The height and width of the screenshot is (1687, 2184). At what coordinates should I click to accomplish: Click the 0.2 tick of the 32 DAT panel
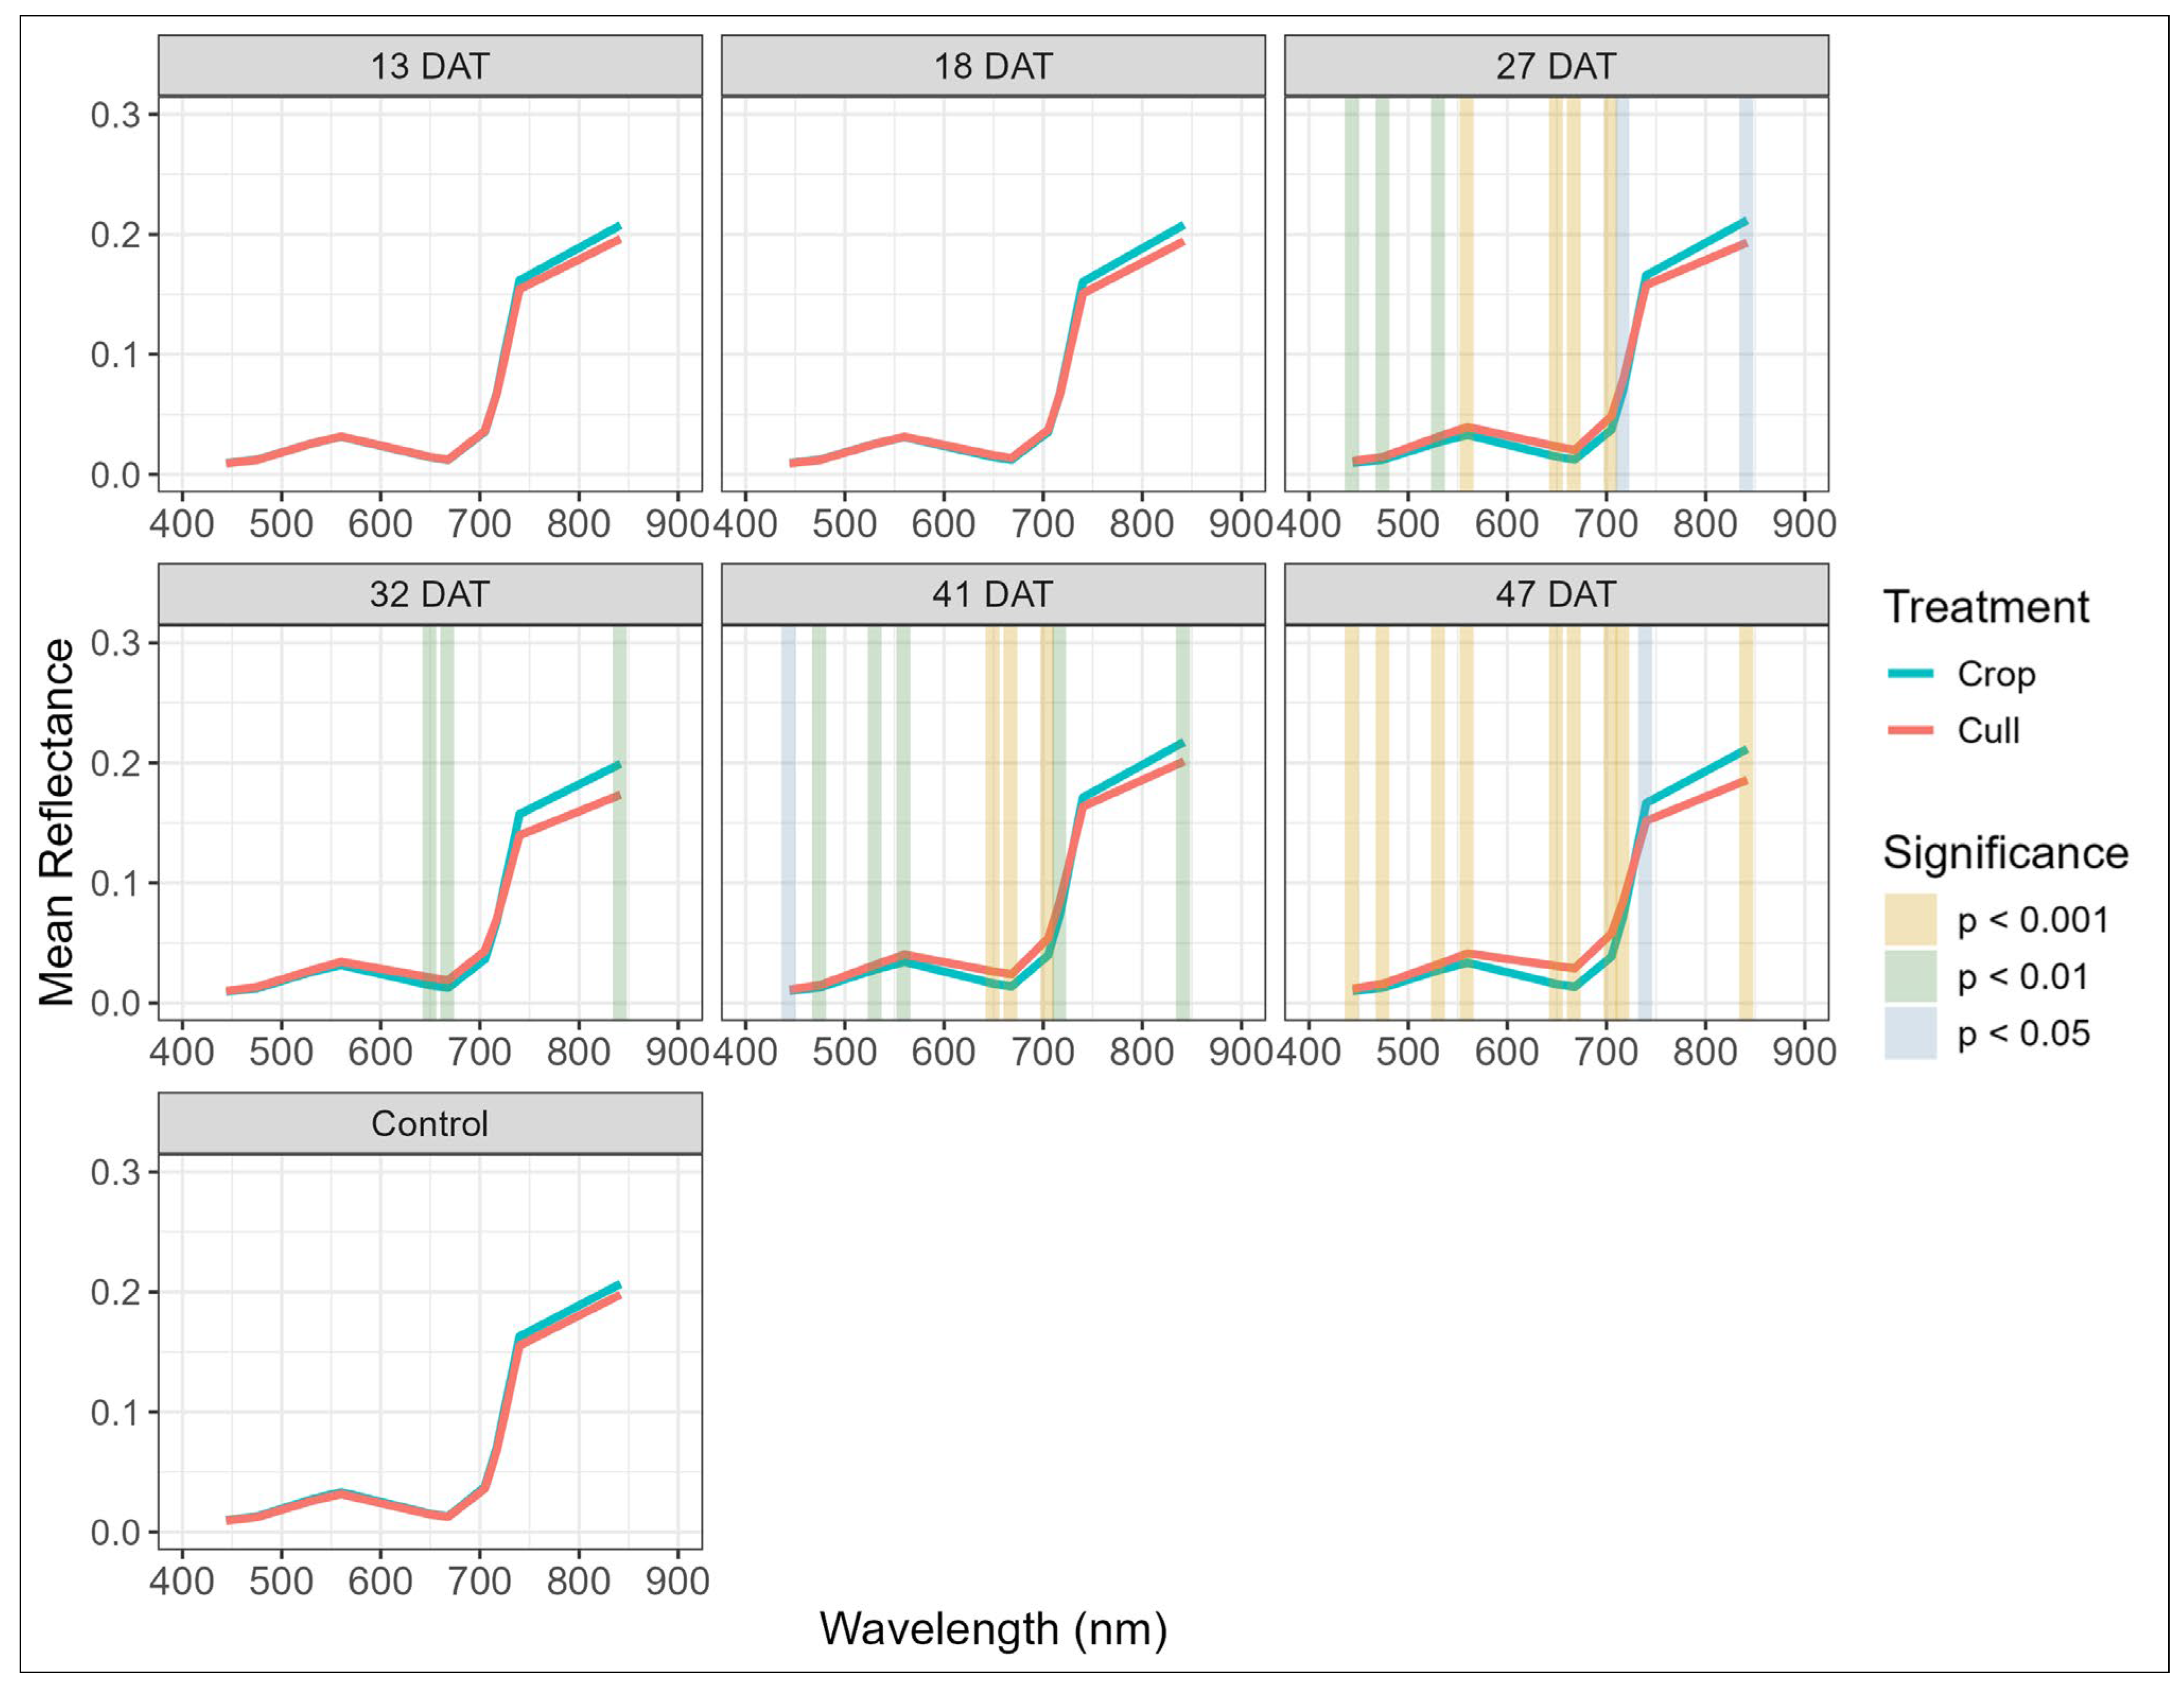[x=116, y=763]
